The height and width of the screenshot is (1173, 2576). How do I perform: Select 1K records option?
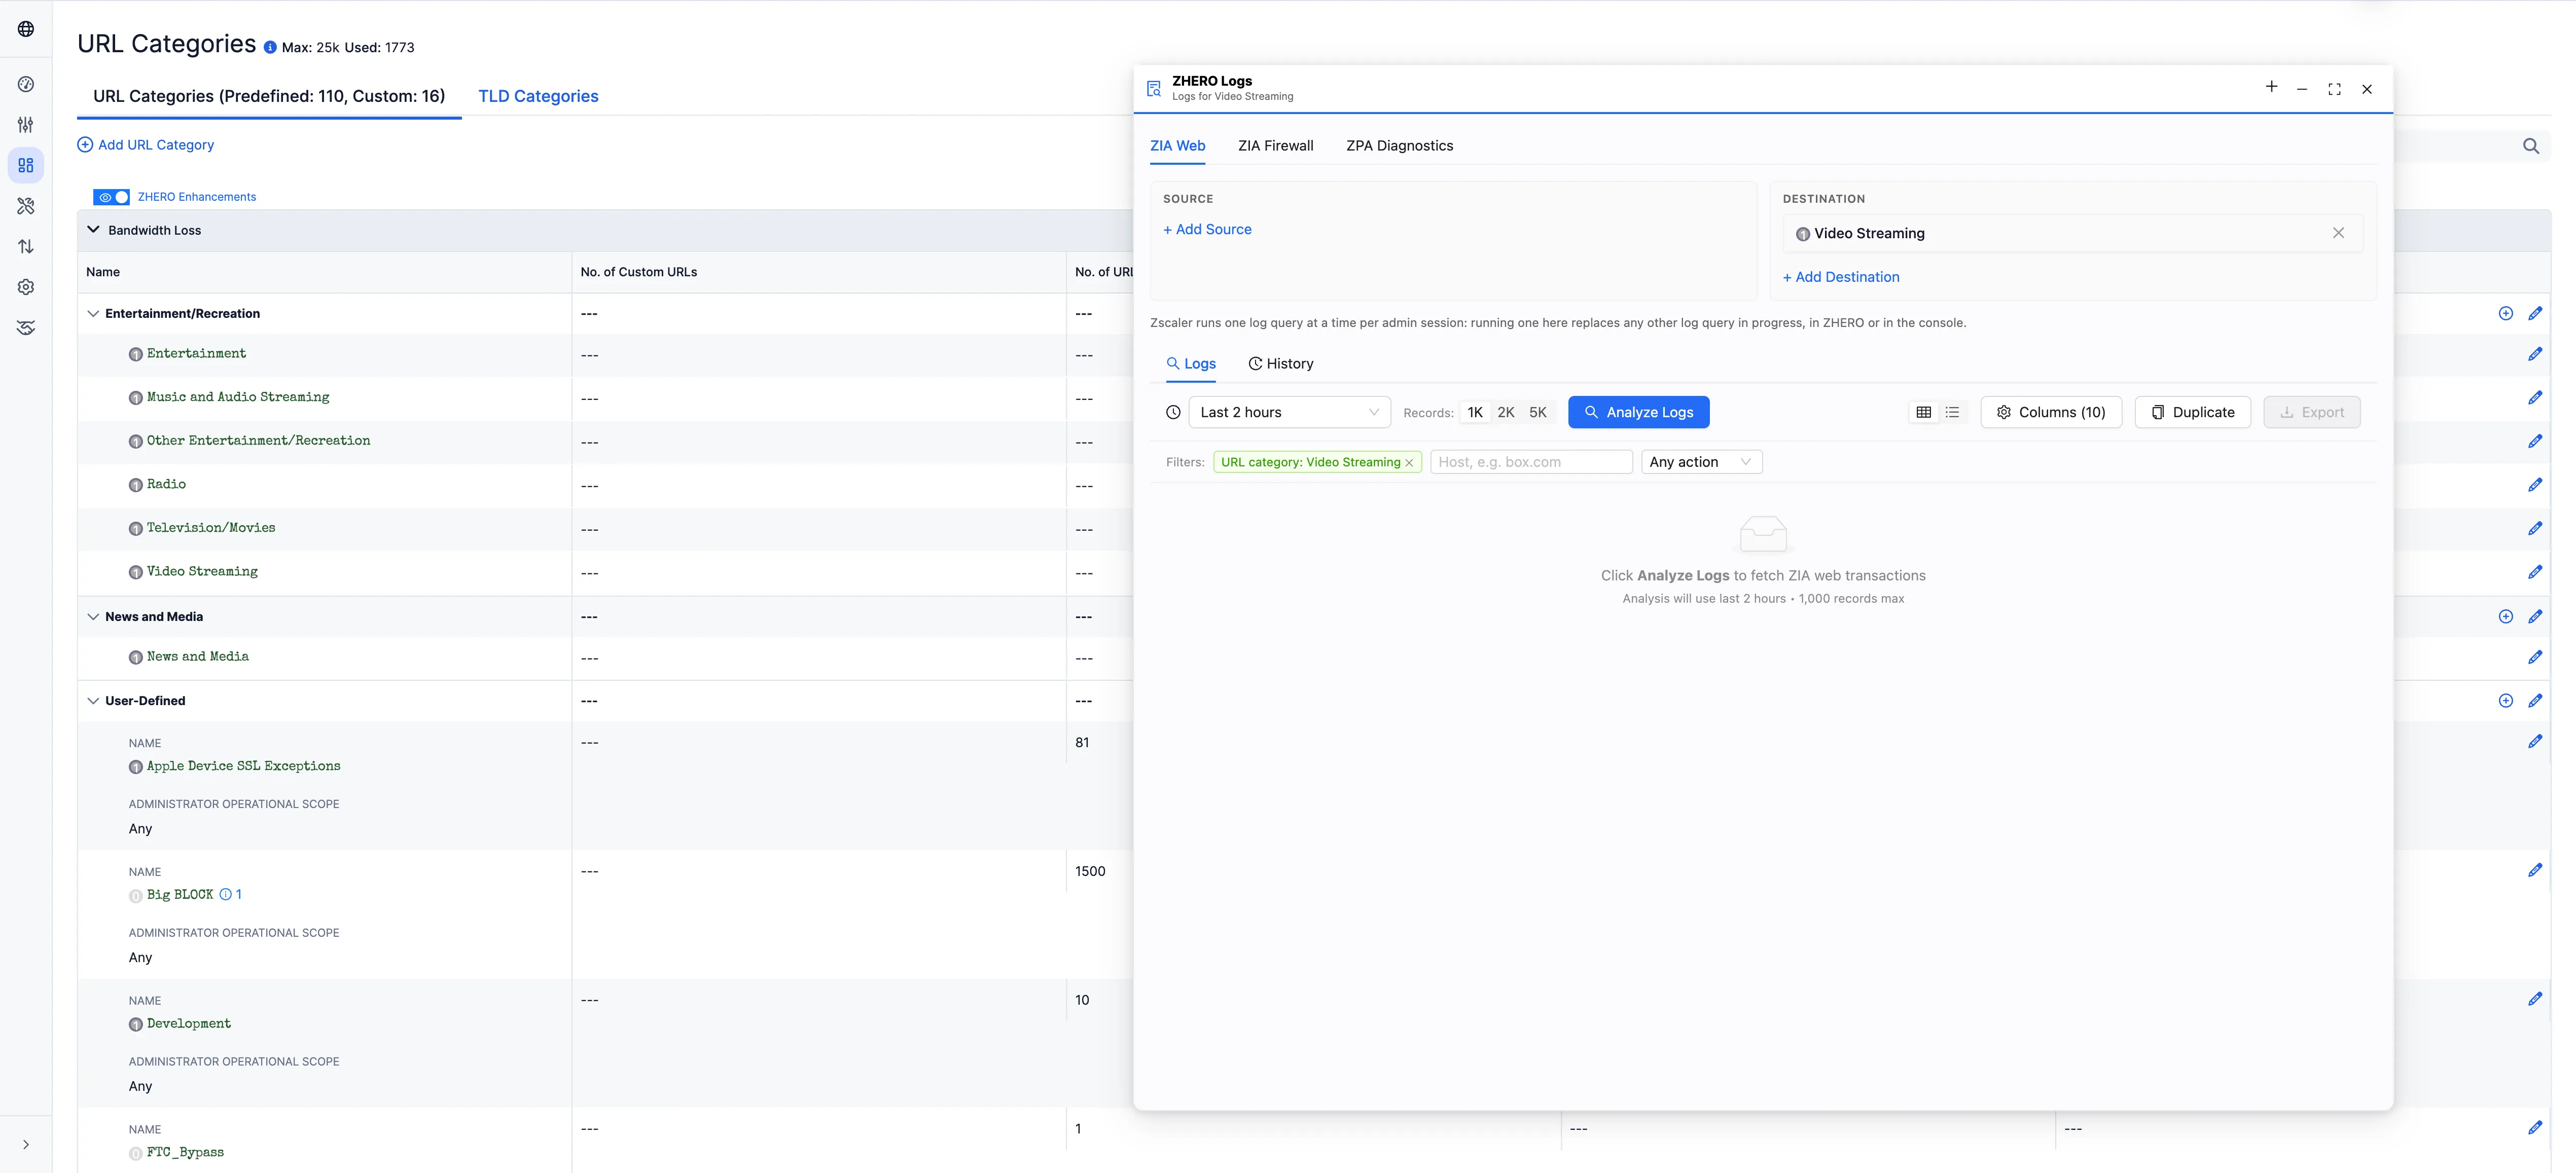1475,412
